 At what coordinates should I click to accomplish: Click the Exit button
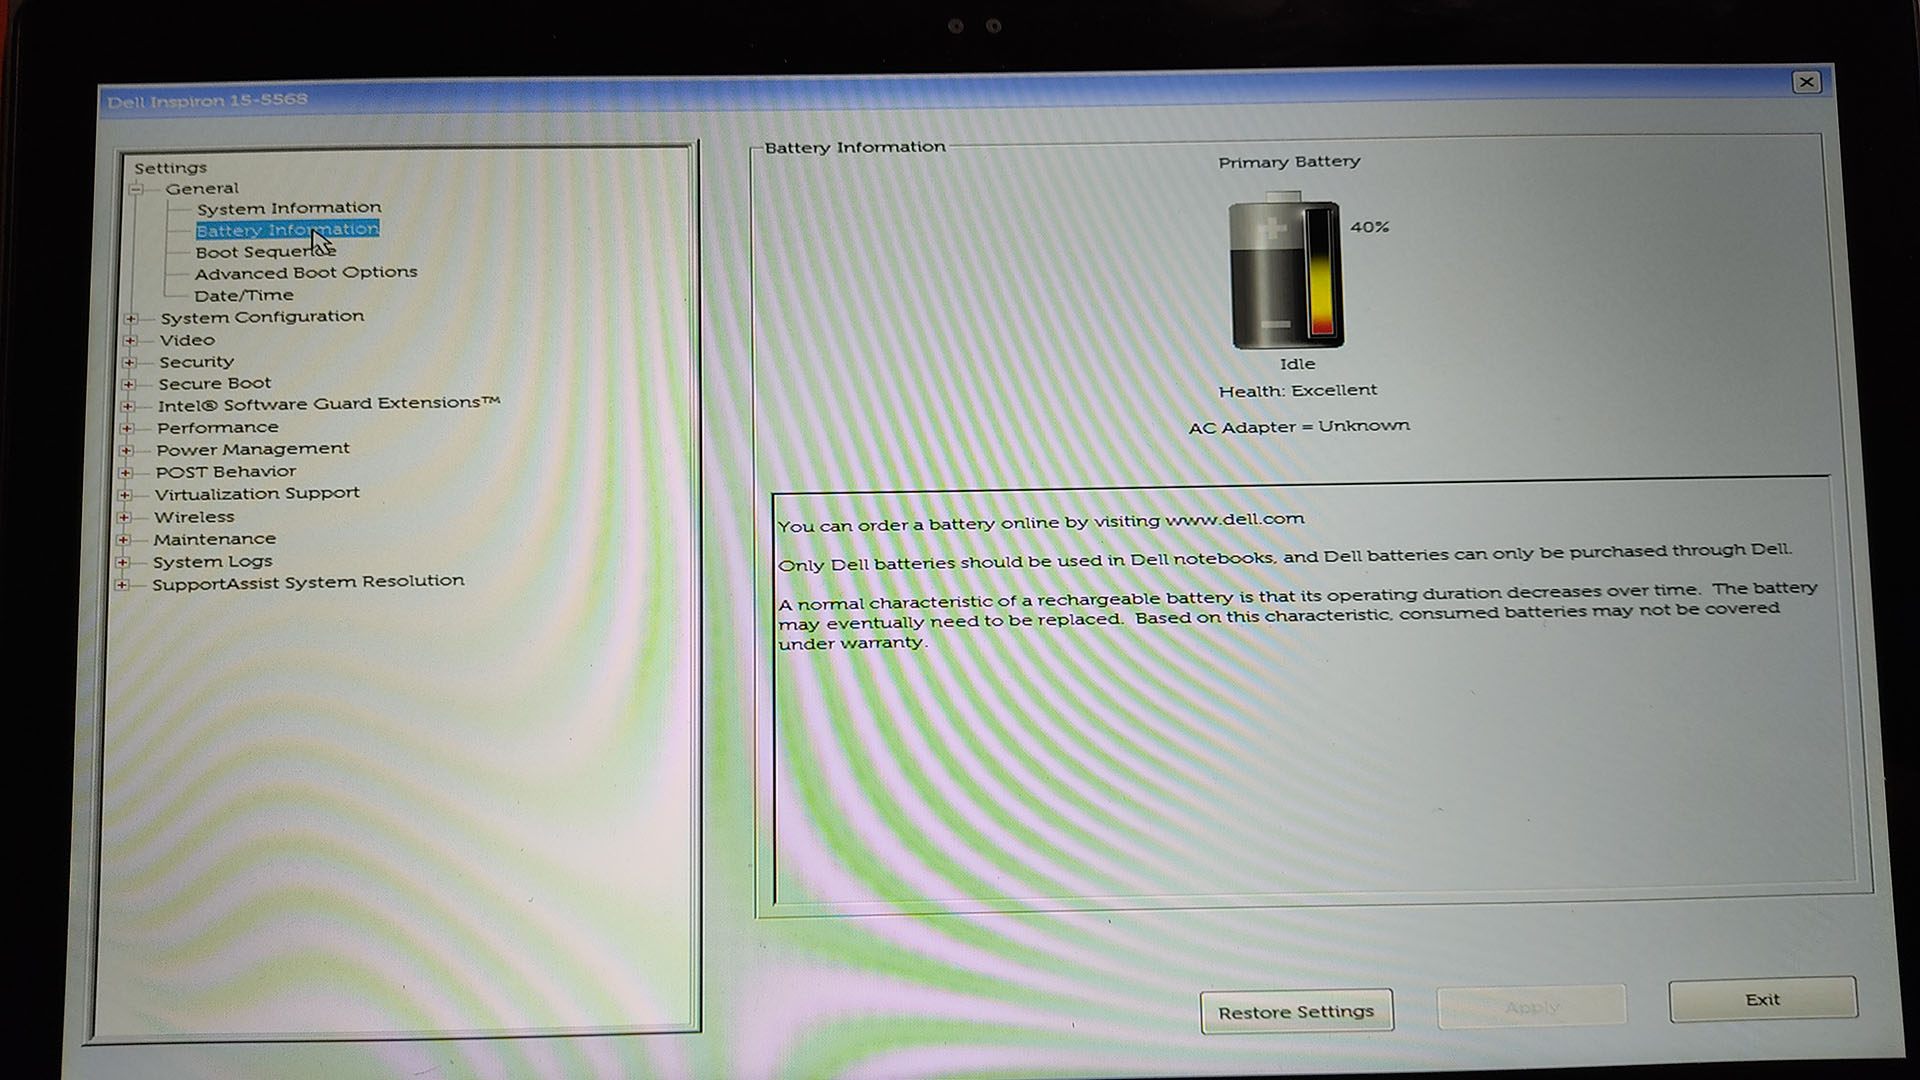click(x=1762, y=997)
